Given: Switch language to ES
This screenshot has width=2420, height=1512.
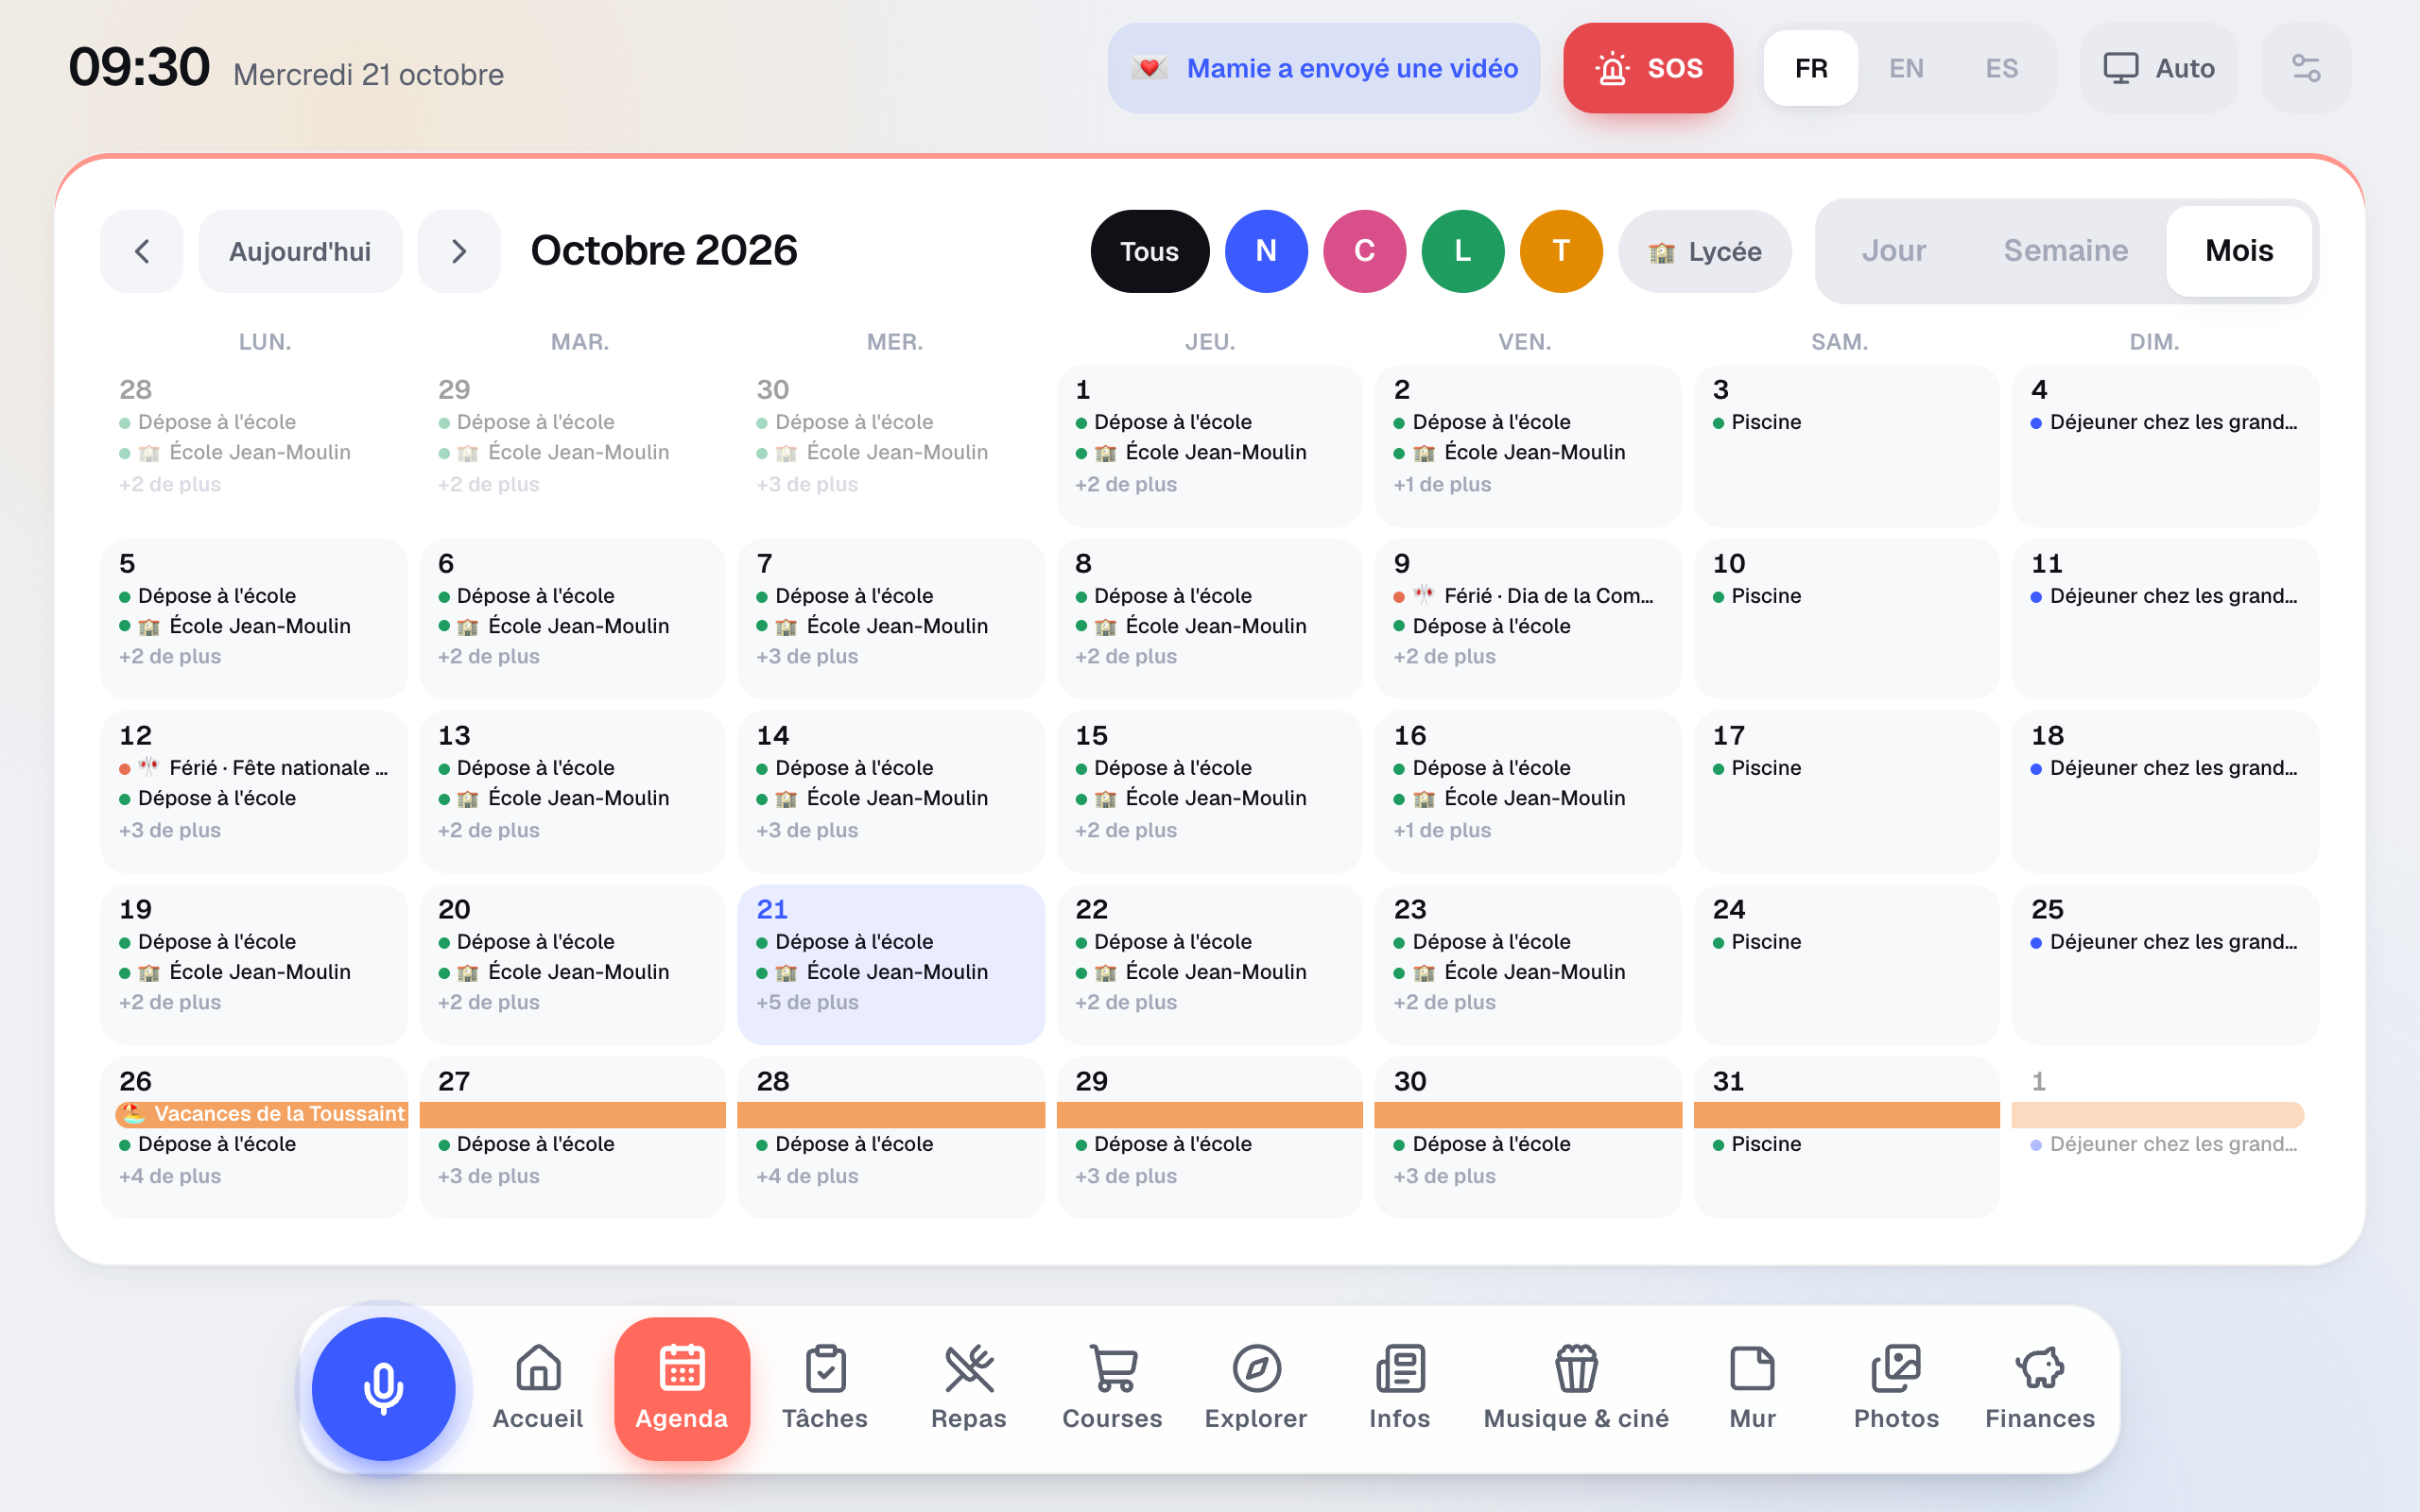Looking at the screenshot, I should (x=2001, y=68).
